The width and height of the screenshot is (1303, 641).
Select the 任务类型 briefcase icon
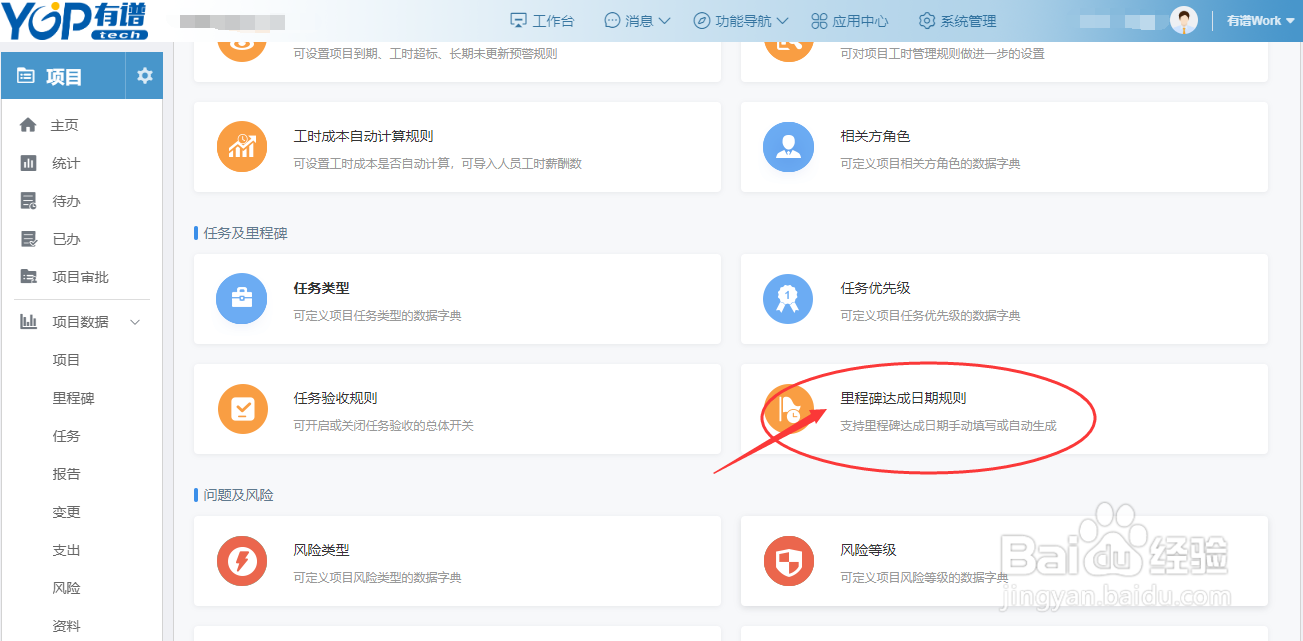[x=243, y=298]
